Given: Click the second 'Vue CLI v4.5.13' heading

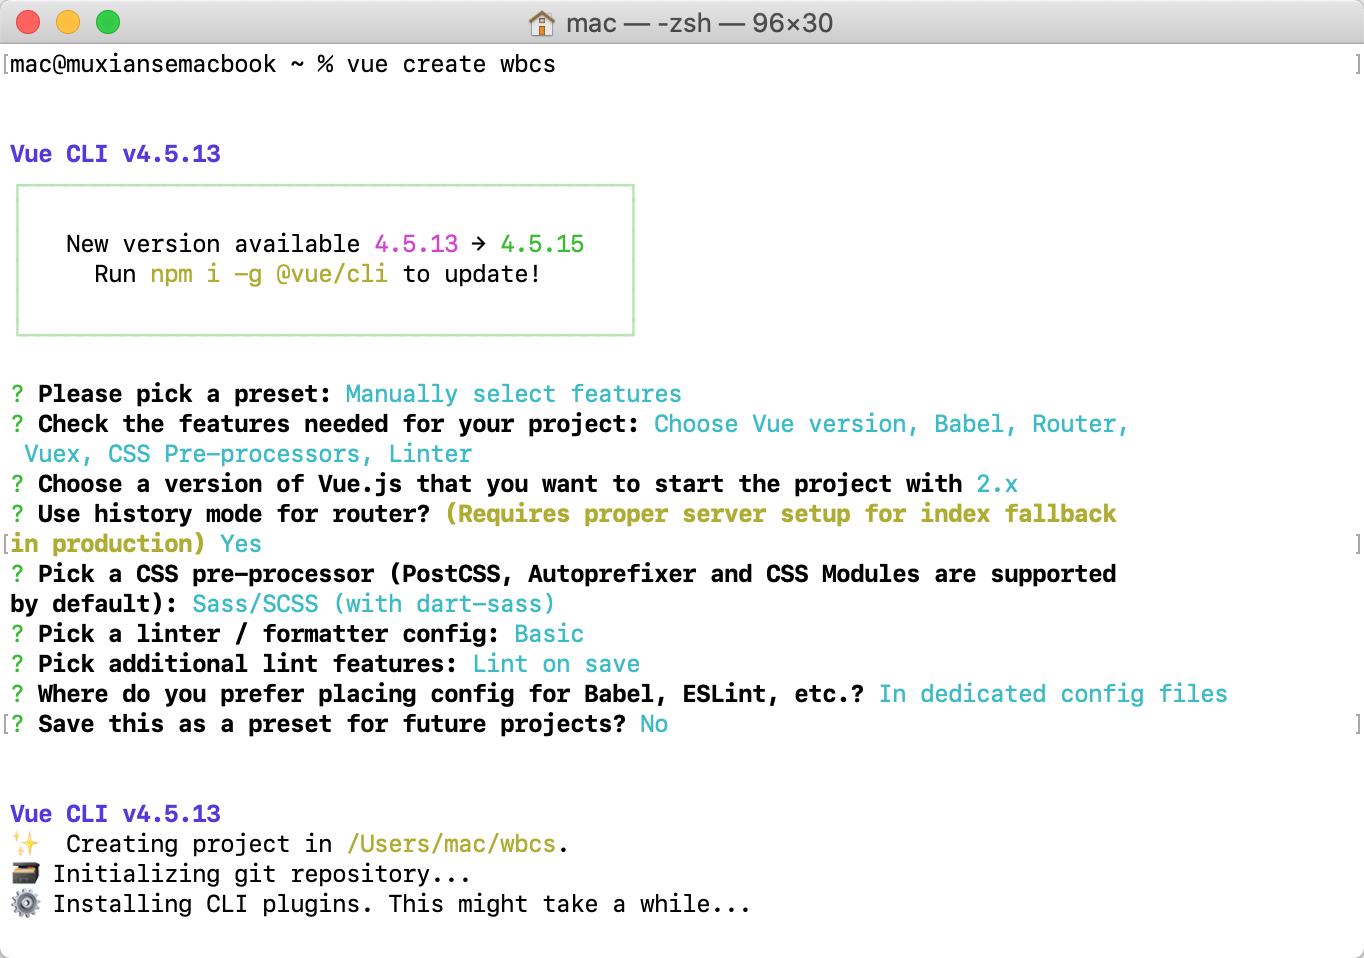Looking at the screenshot, I should point(115,814).
